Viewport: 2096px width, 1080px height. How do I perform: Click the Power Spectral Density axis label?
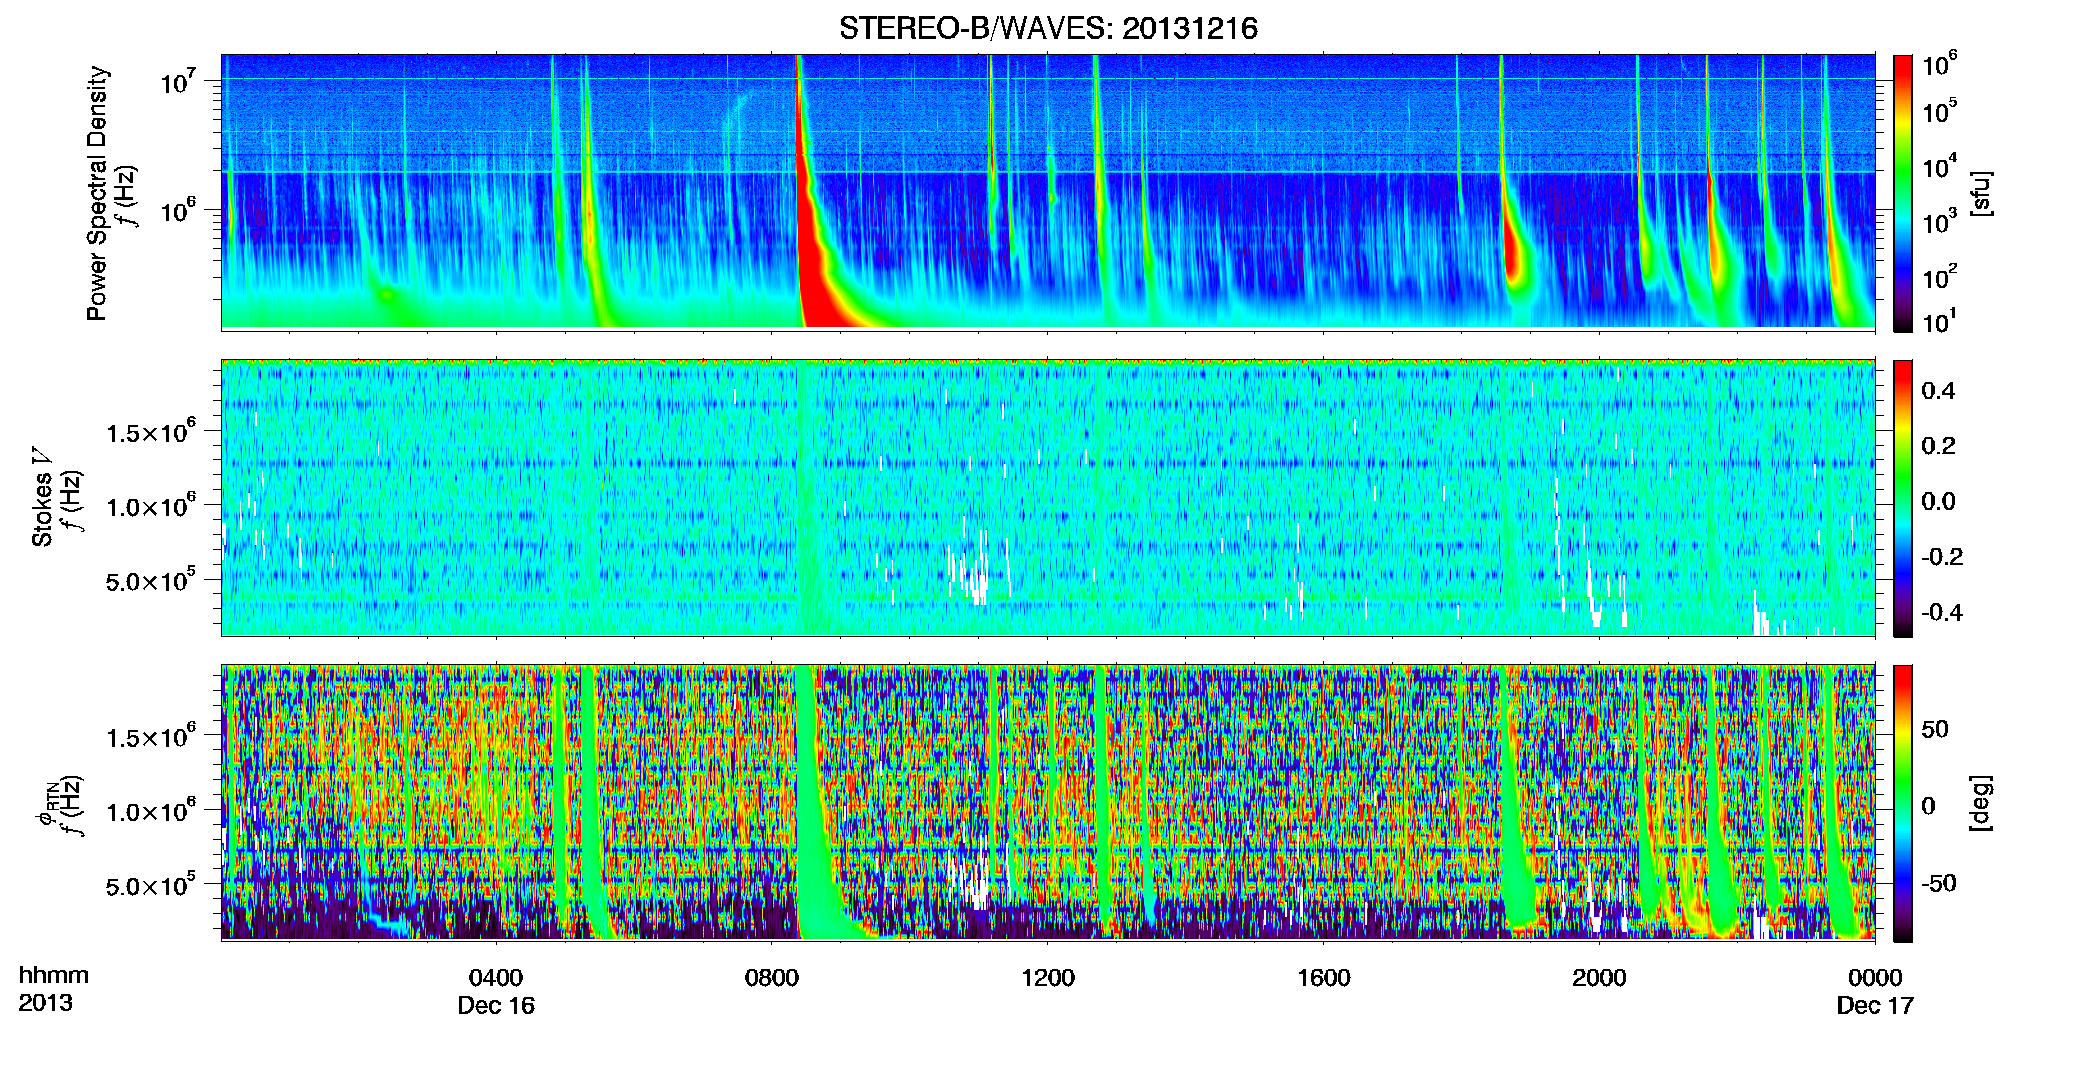click(x=97, y=193)
